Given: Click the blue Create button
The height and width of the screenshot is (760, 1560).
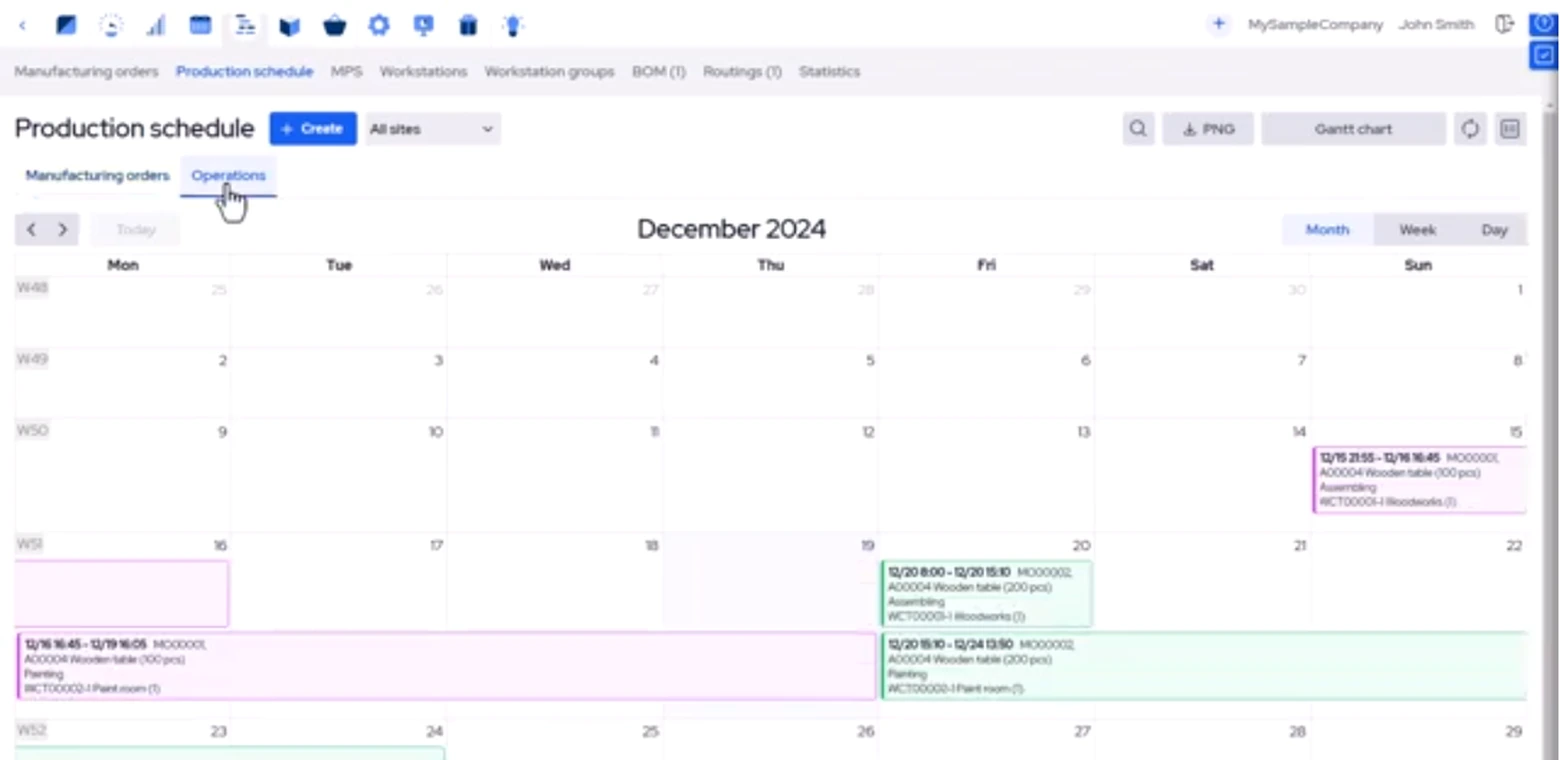Looking at the screenshot, I should 313,129.
